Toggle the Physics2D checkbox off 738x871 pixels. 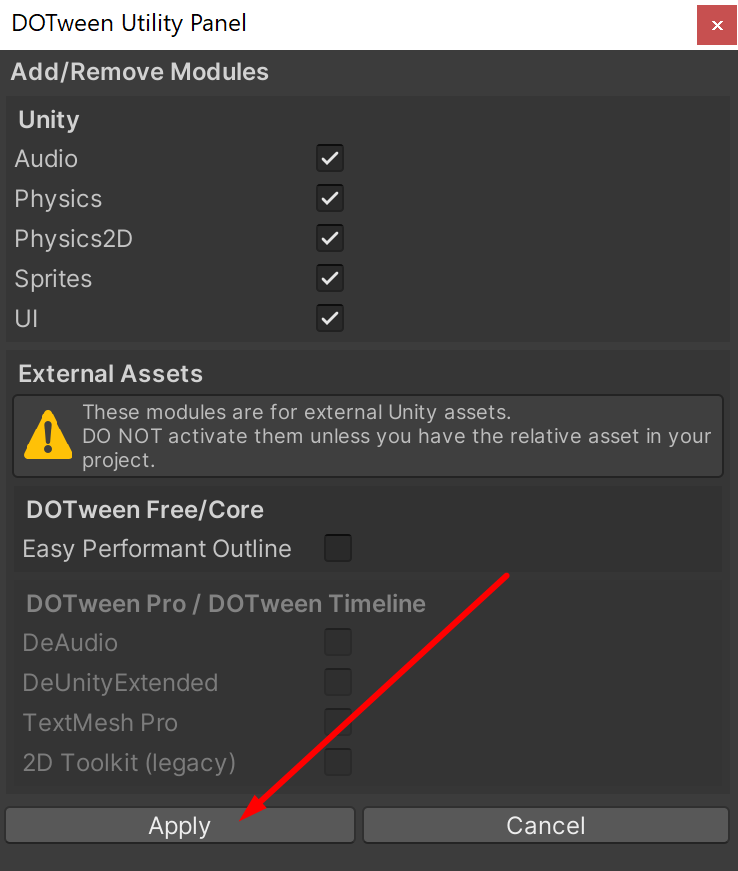pos(330,238)
